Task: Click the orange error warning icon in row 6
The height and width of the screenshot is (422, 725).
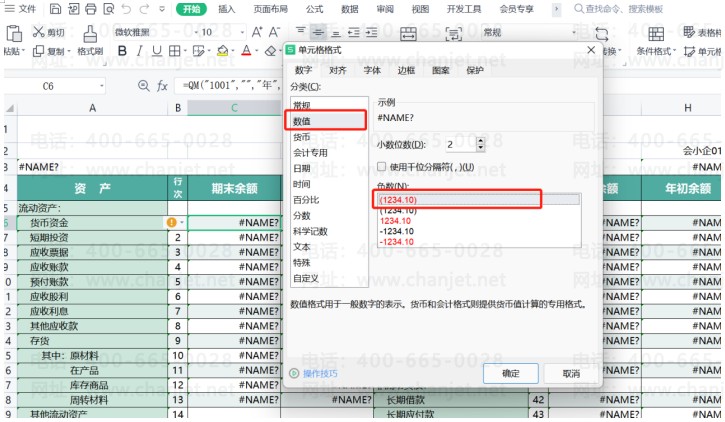Action: pos(172,222)
